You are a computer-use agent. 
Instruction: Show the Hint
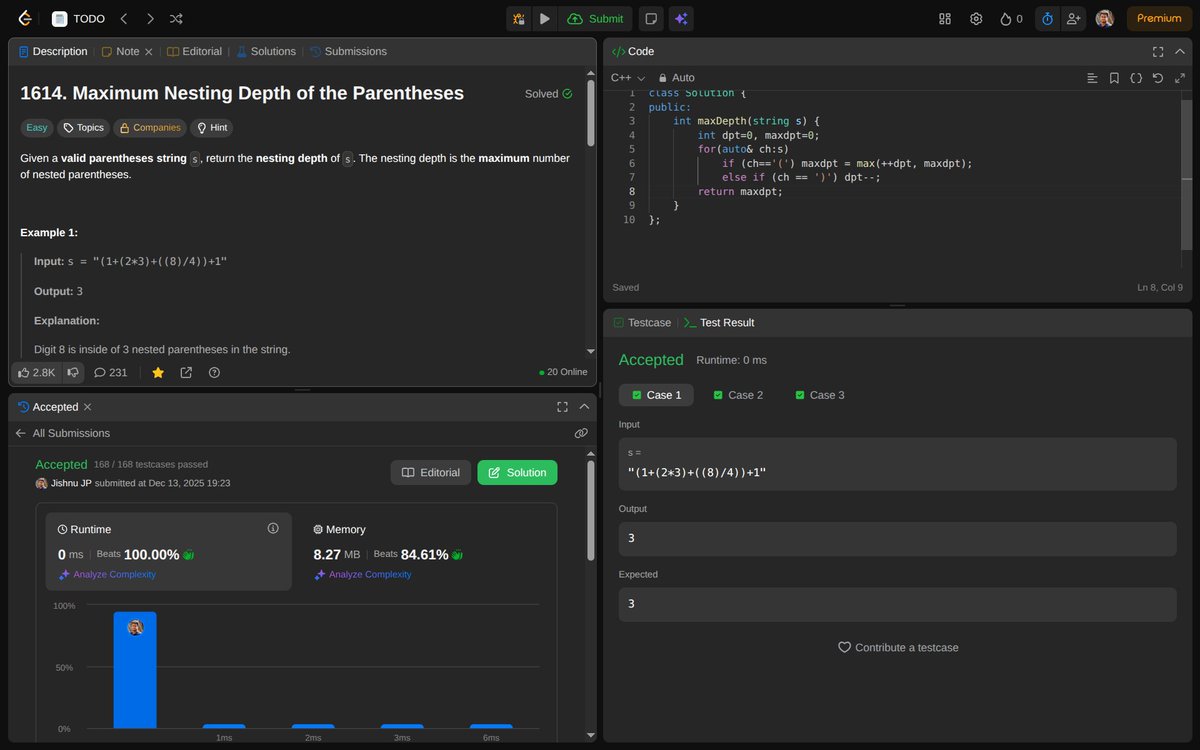point(211,128)
